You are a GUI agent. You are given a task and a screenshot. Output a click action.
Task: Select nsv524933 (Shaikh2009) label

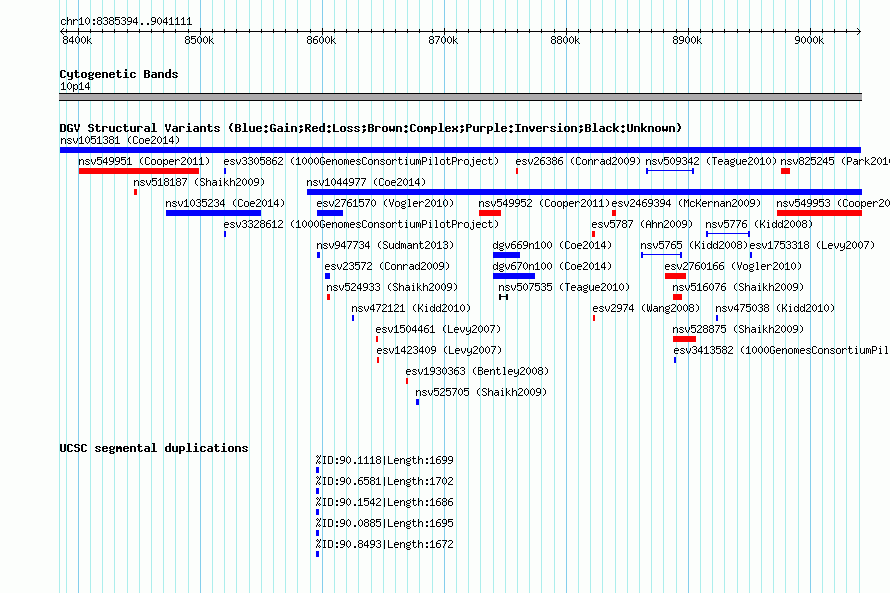pos(392,287)
